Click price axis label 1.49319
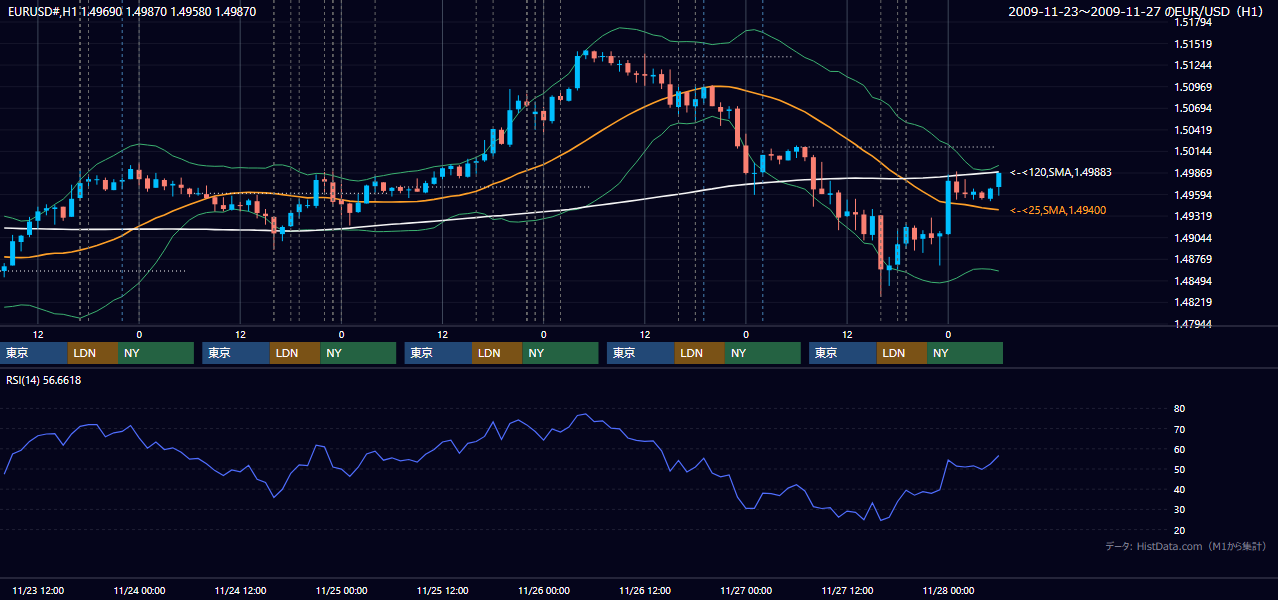 [1193, 216]
